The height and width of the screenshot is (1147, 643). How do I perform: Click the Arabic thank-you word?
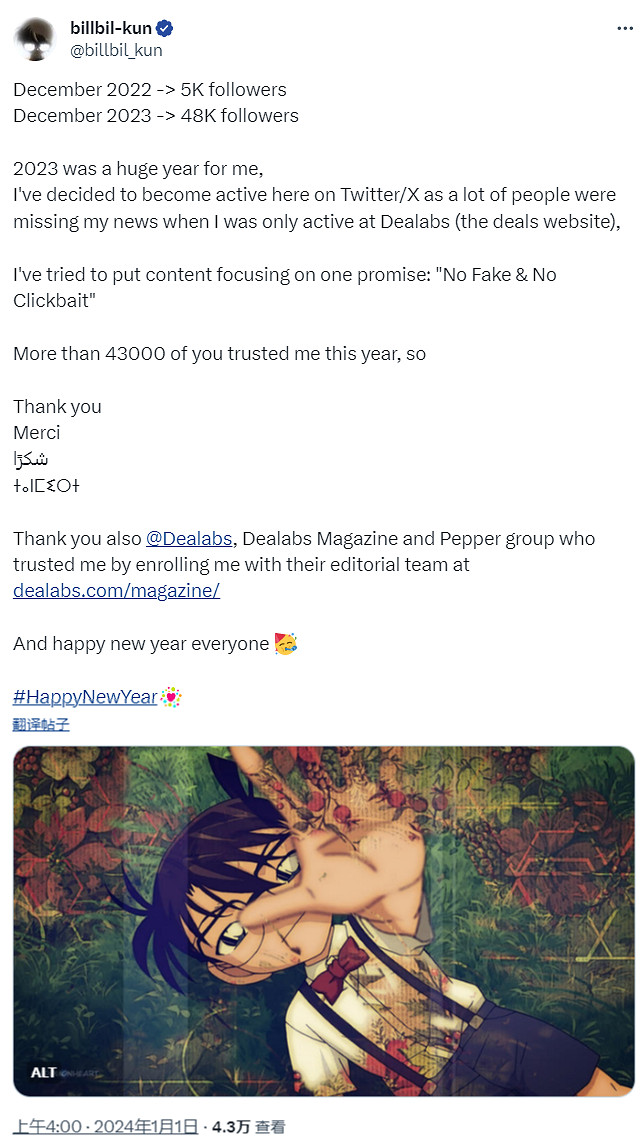[31, 459]
